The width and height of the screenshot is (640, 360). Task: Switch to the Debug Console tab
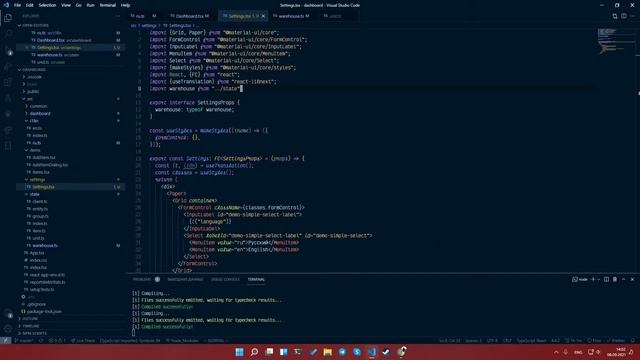pos(225,279)
